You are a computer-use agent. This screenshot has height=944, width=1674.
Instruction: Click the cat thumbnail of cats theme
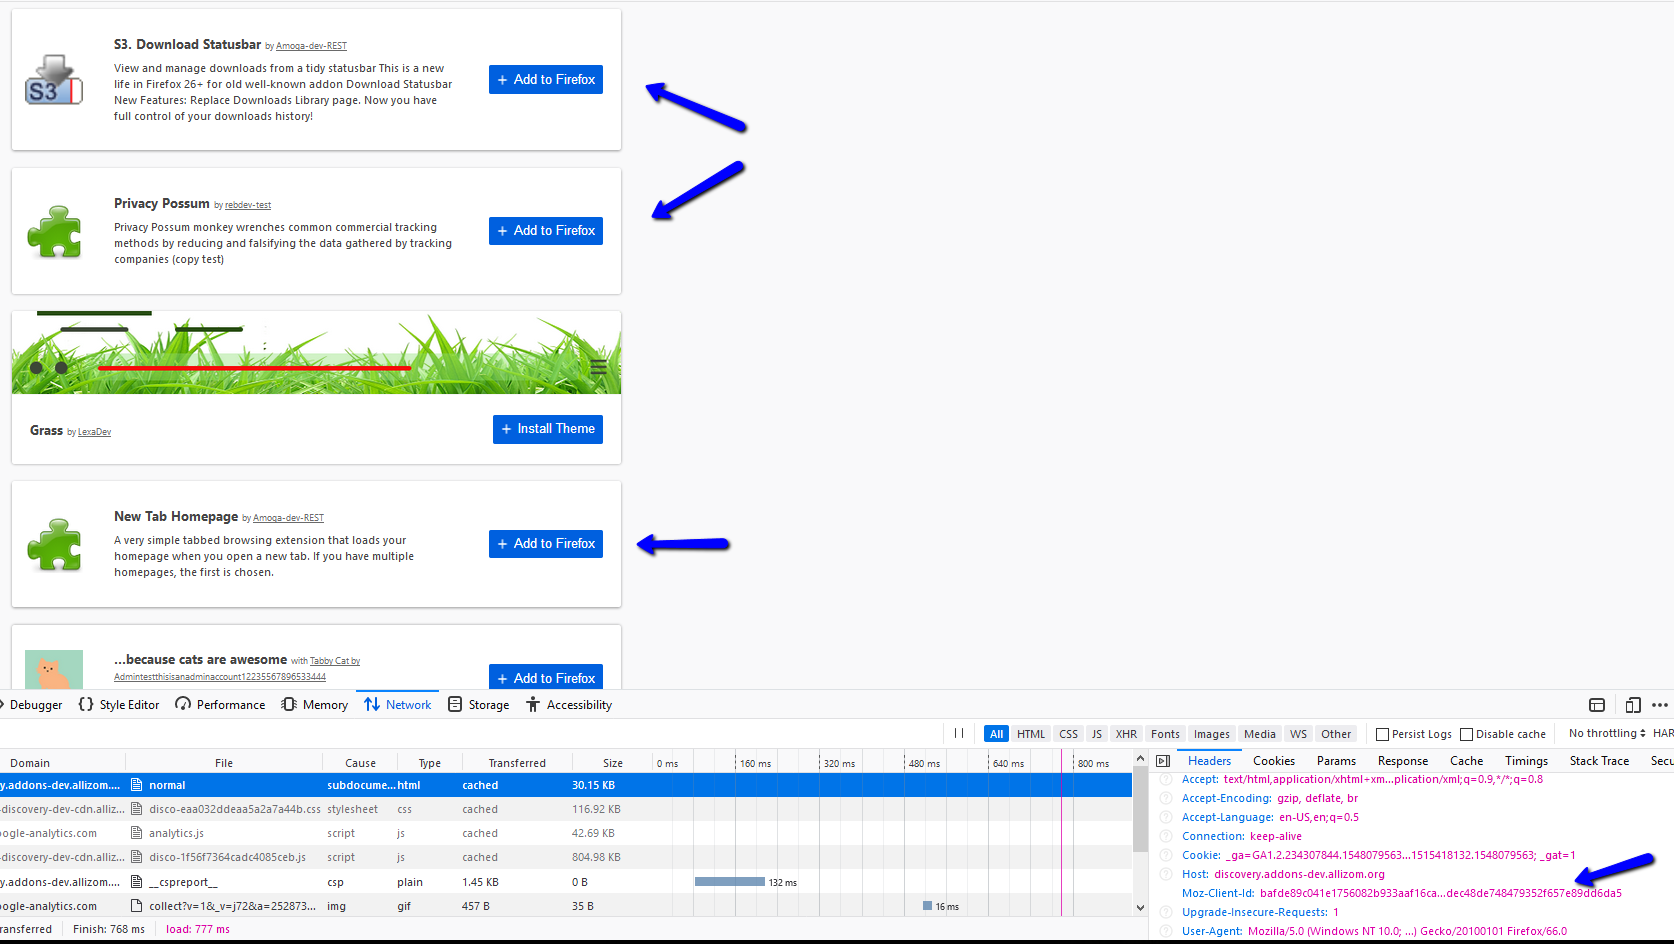pyautogui.click(x=54, y=669)
